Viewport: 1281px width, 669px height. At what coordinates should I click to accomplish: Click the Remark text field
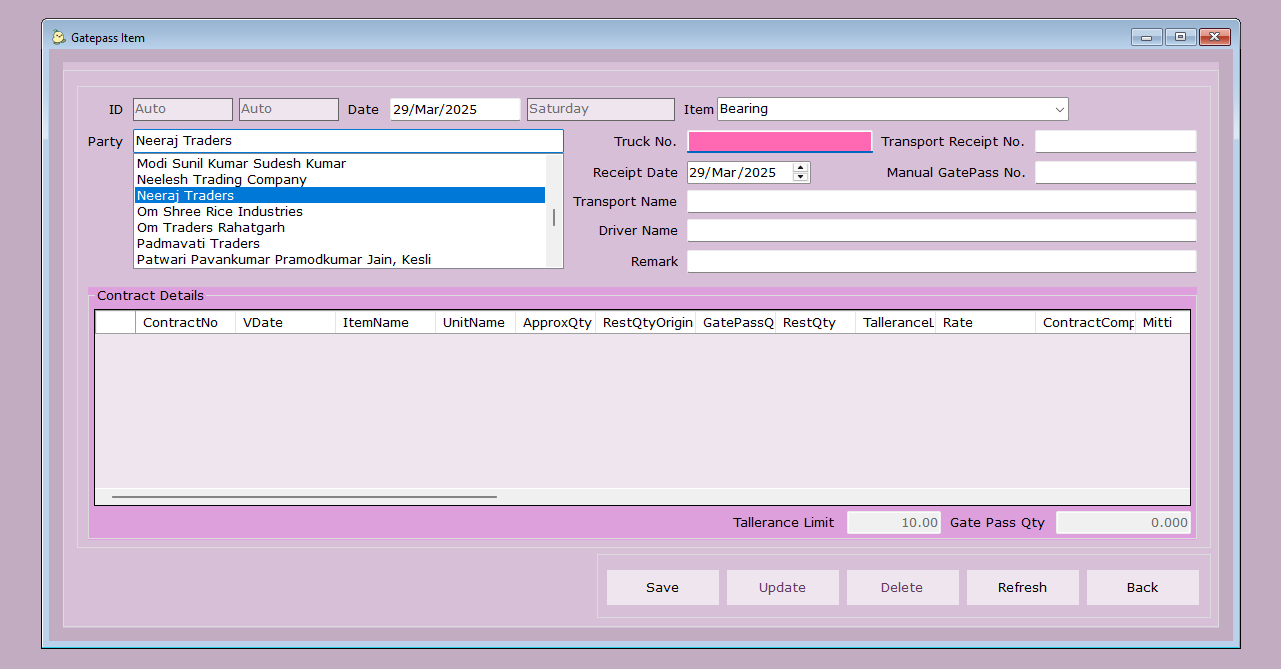click(941, 261)
